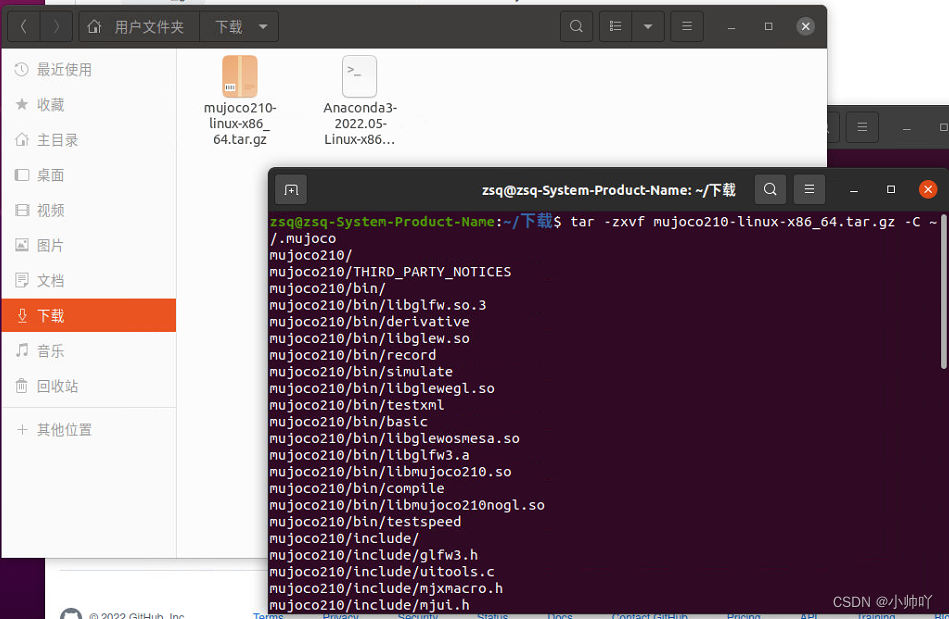This screenshot has height=619, width=949.
Task: Expand view options dropdown in file manager
Action: point(648,27)
